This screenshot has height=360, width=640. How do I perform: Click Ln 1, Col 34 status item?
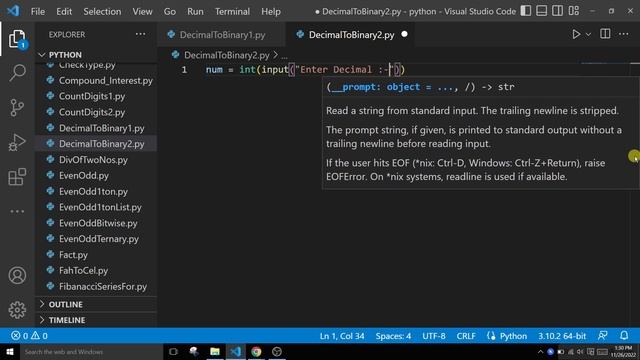(x=342, y=336)
